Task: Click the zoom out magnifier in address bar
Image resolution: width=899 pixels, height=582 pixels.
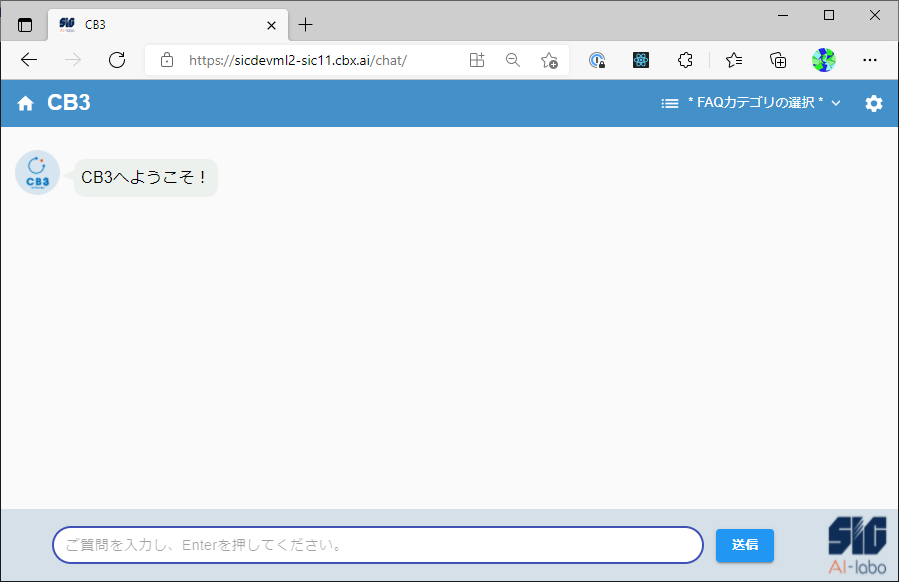Action: [513, 60]
